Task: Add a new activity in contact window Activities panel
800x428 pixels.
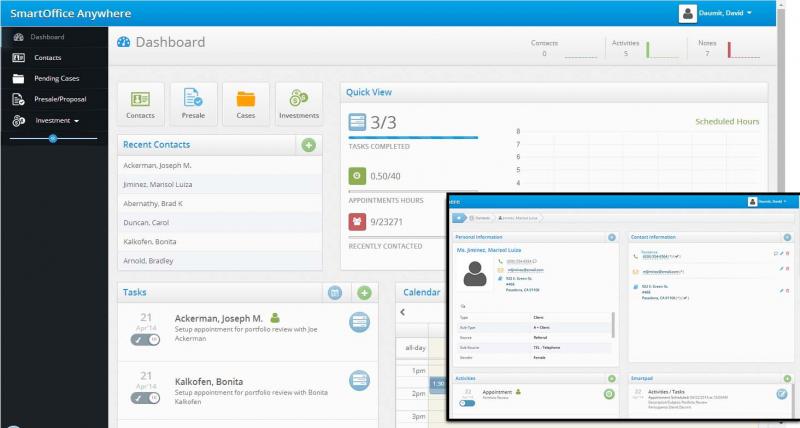Action: tap(611, 379)
